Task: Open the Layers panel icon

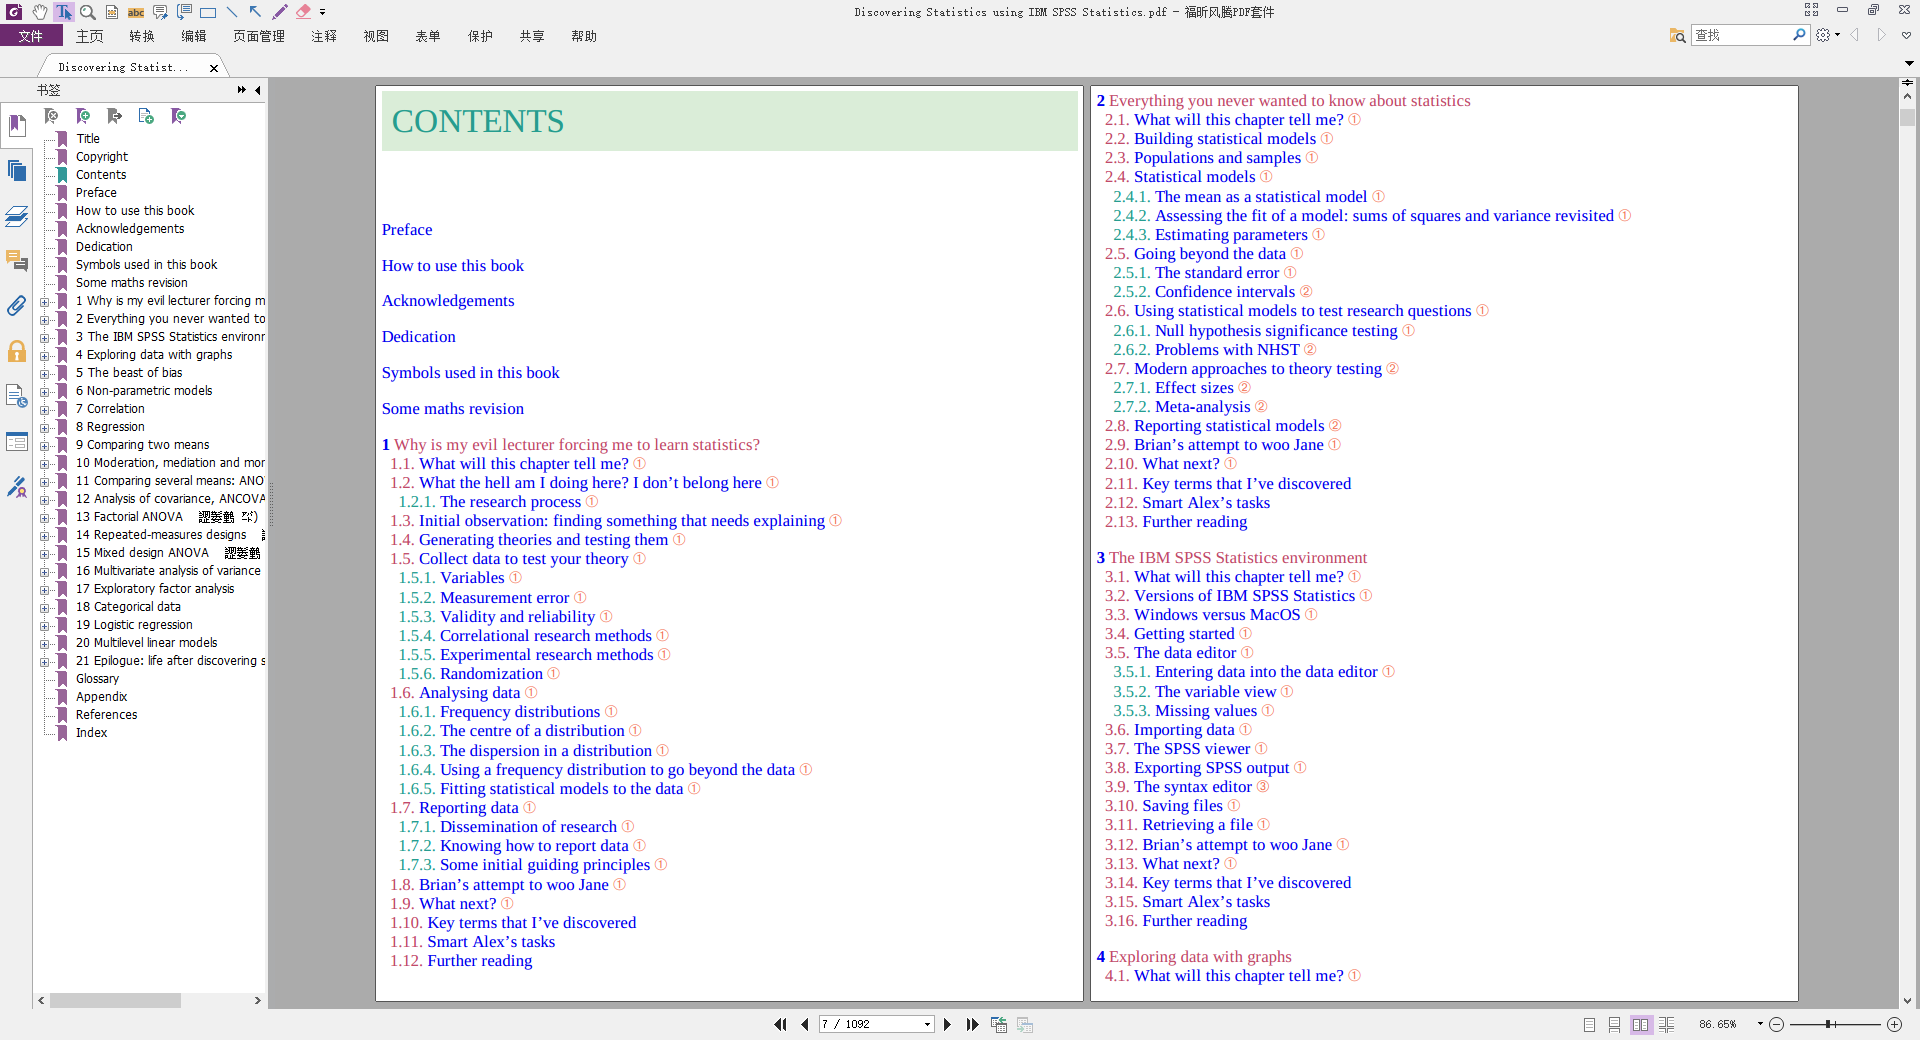Action: pos(17,216)
